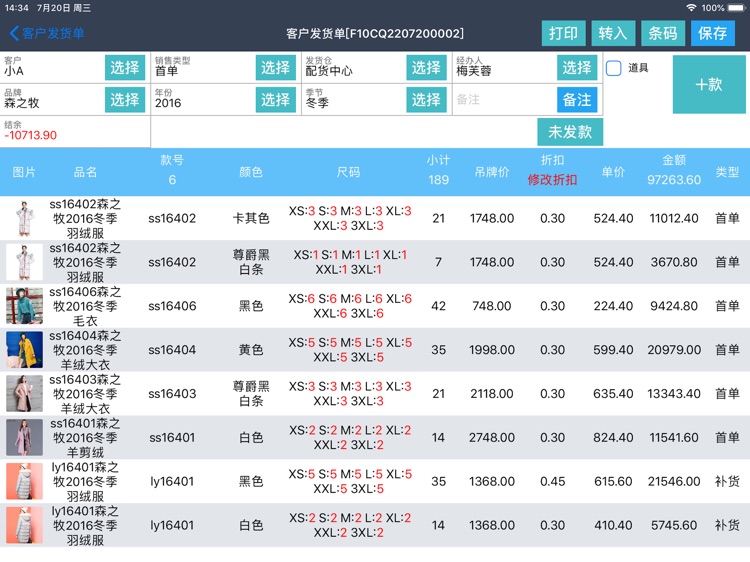This screenshot has height=562, width=750.
Task: Click color 黄色 cell
Action: 251,350
